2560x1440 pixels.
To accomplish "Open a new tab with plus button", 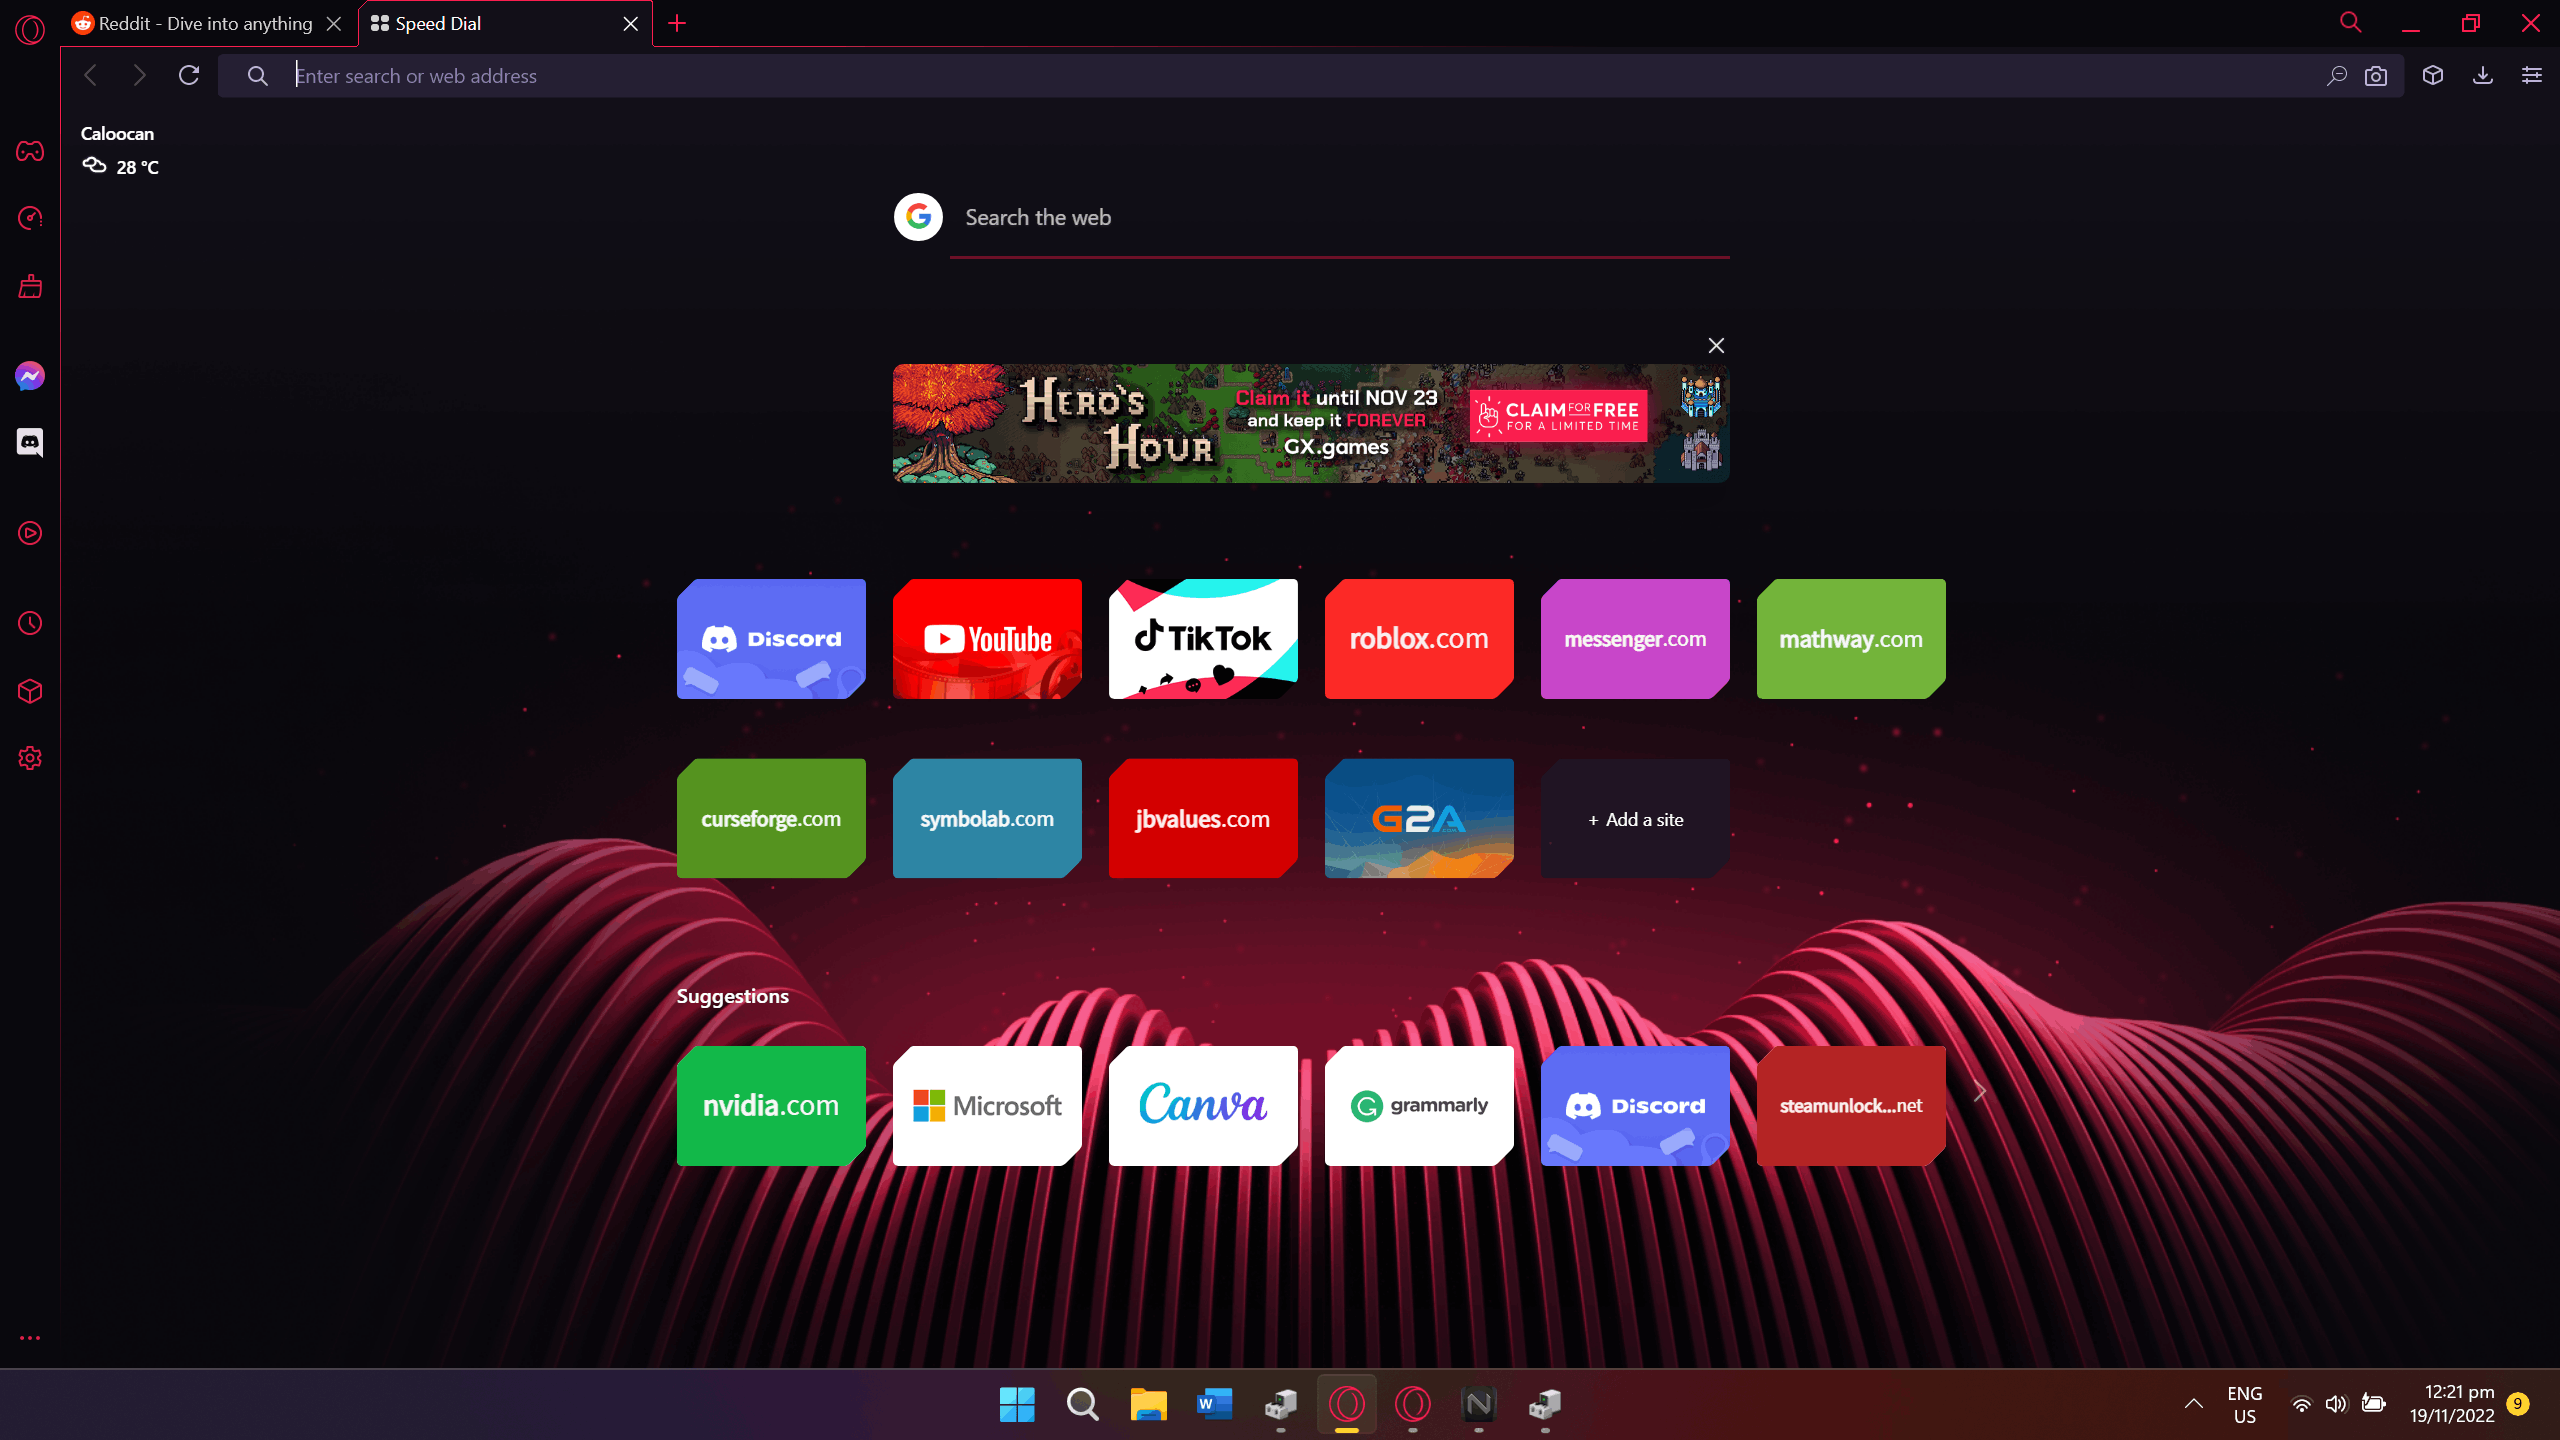I will 677,23.
